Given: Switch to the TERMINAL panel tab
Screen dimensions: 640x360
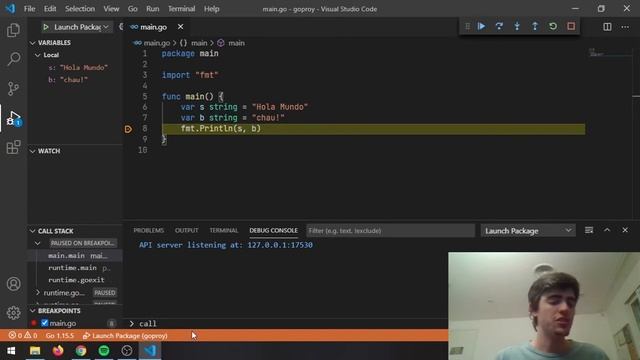Looking at the screenshot, I should (x=224, y=230).
